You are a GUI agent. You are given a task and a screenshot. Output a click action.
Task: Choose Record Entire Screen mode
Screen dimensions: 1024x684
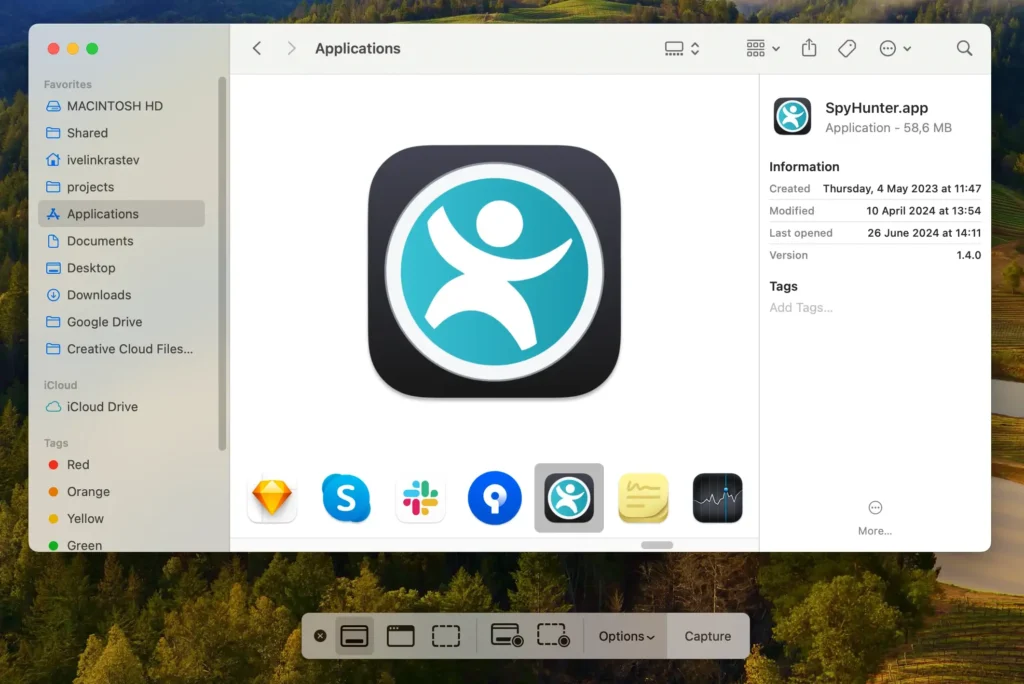pos(507,636)
